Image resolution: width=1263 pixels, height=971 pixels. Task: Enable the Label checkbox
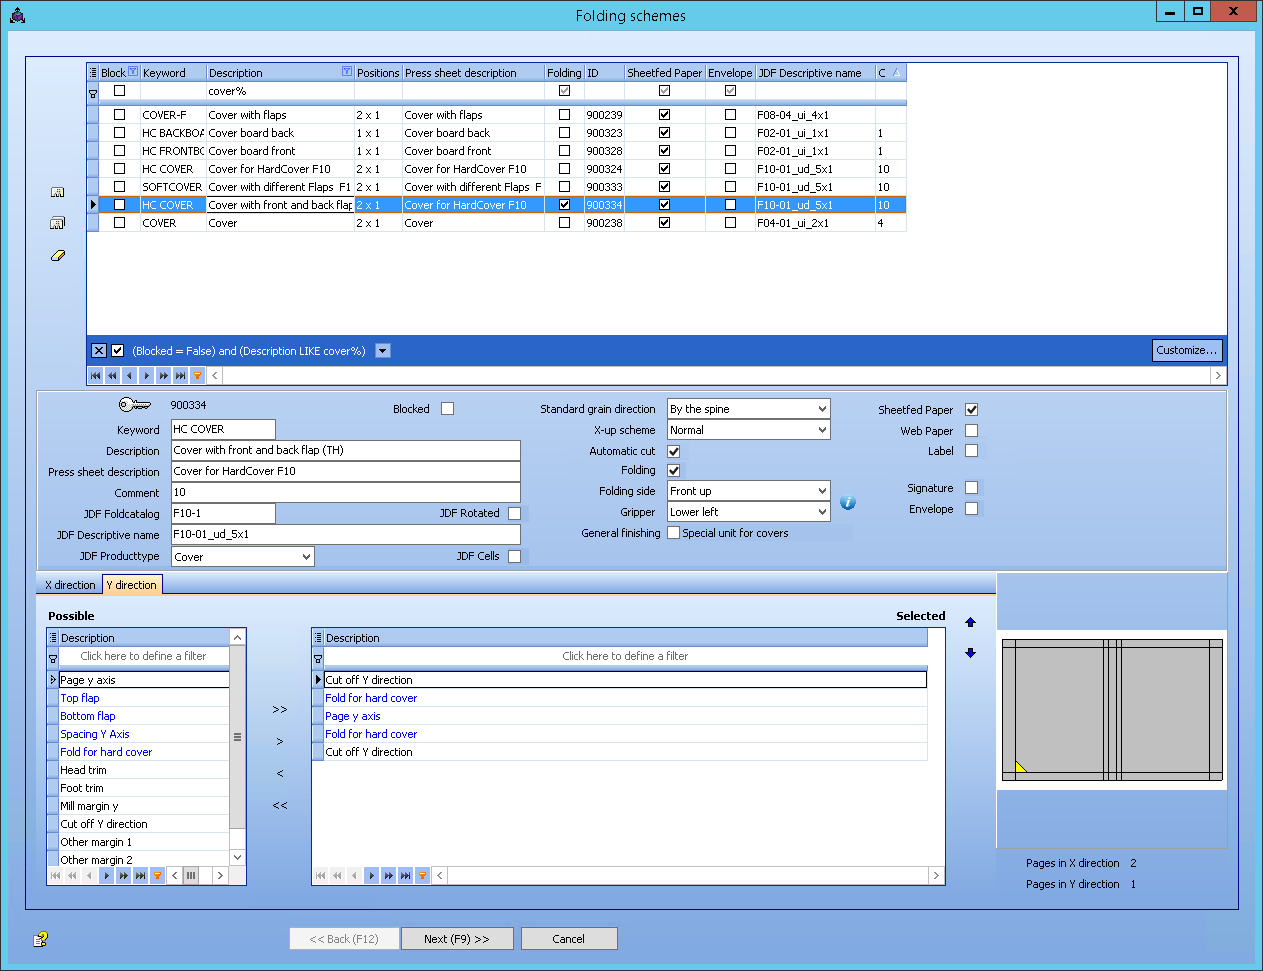click(971, 451)
